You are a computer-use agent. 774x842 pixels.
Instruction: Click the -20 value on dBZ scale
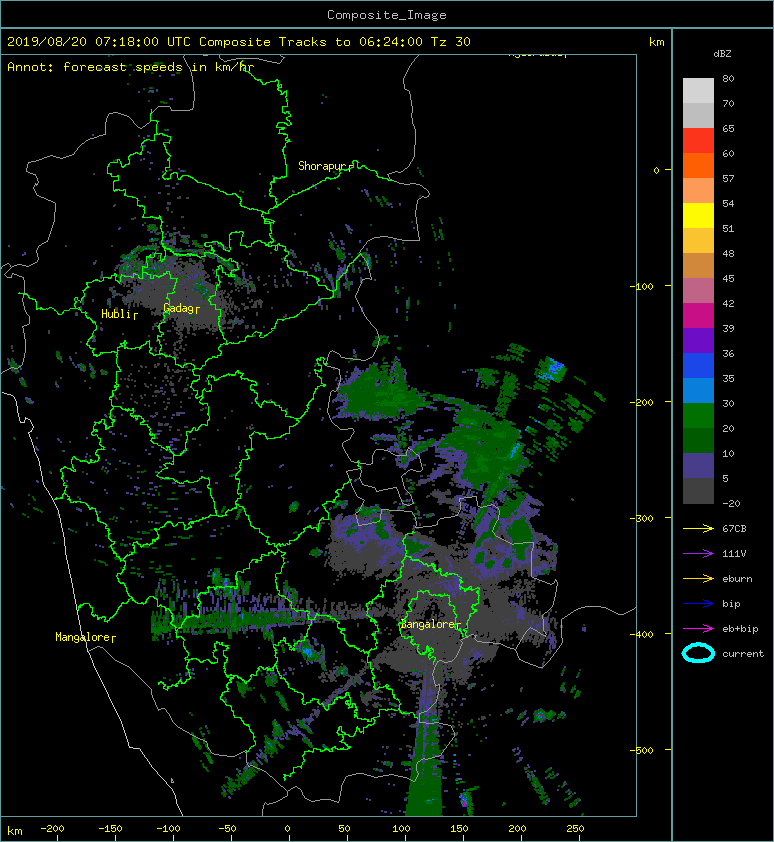731,504
